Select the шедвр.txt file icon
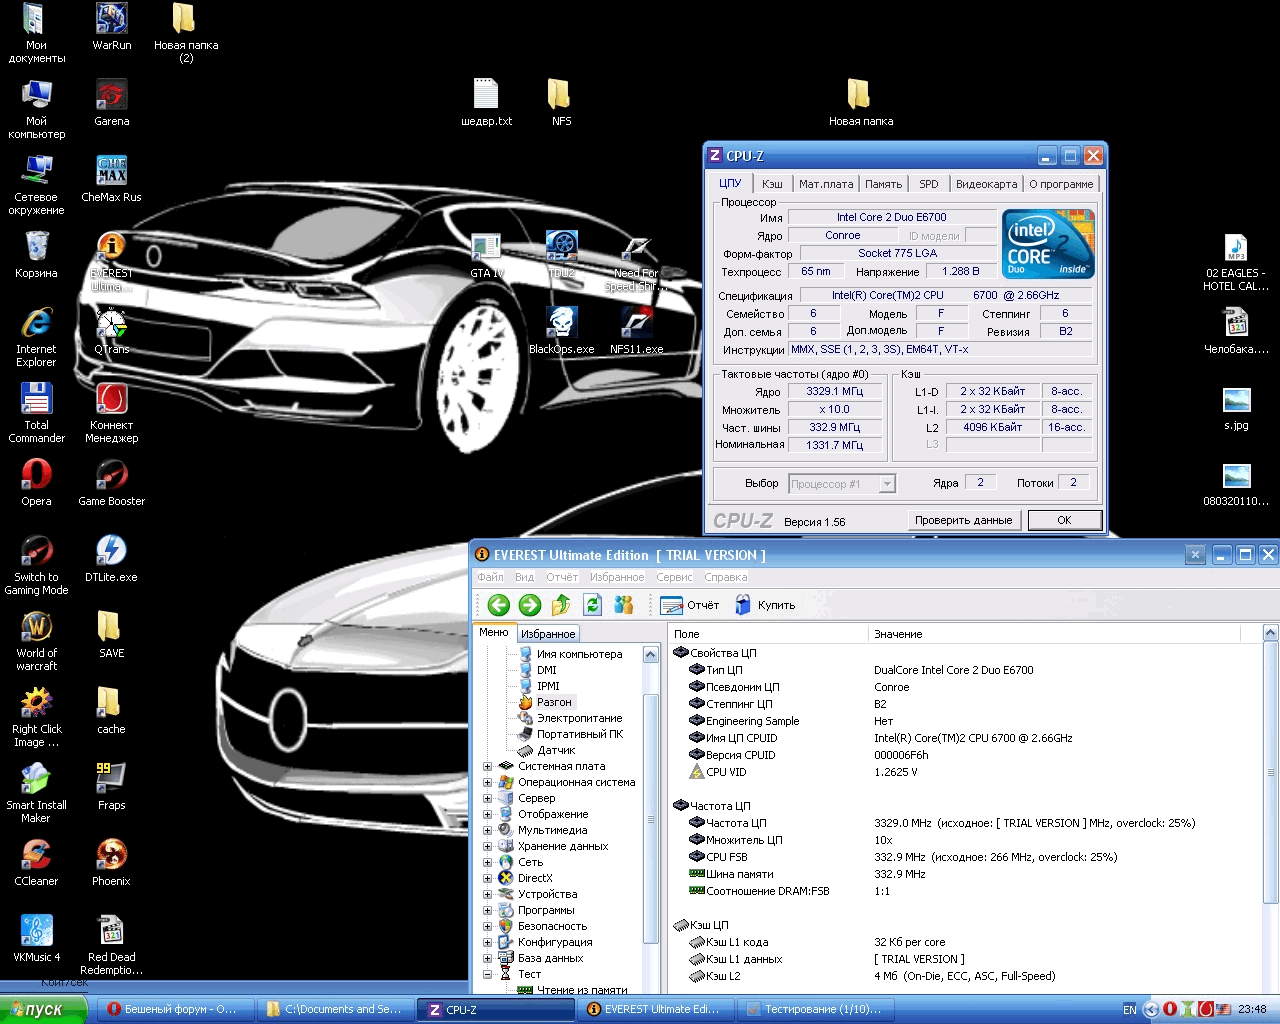The height and width of the screenshot is (1024, 1280). click(486, 103)
